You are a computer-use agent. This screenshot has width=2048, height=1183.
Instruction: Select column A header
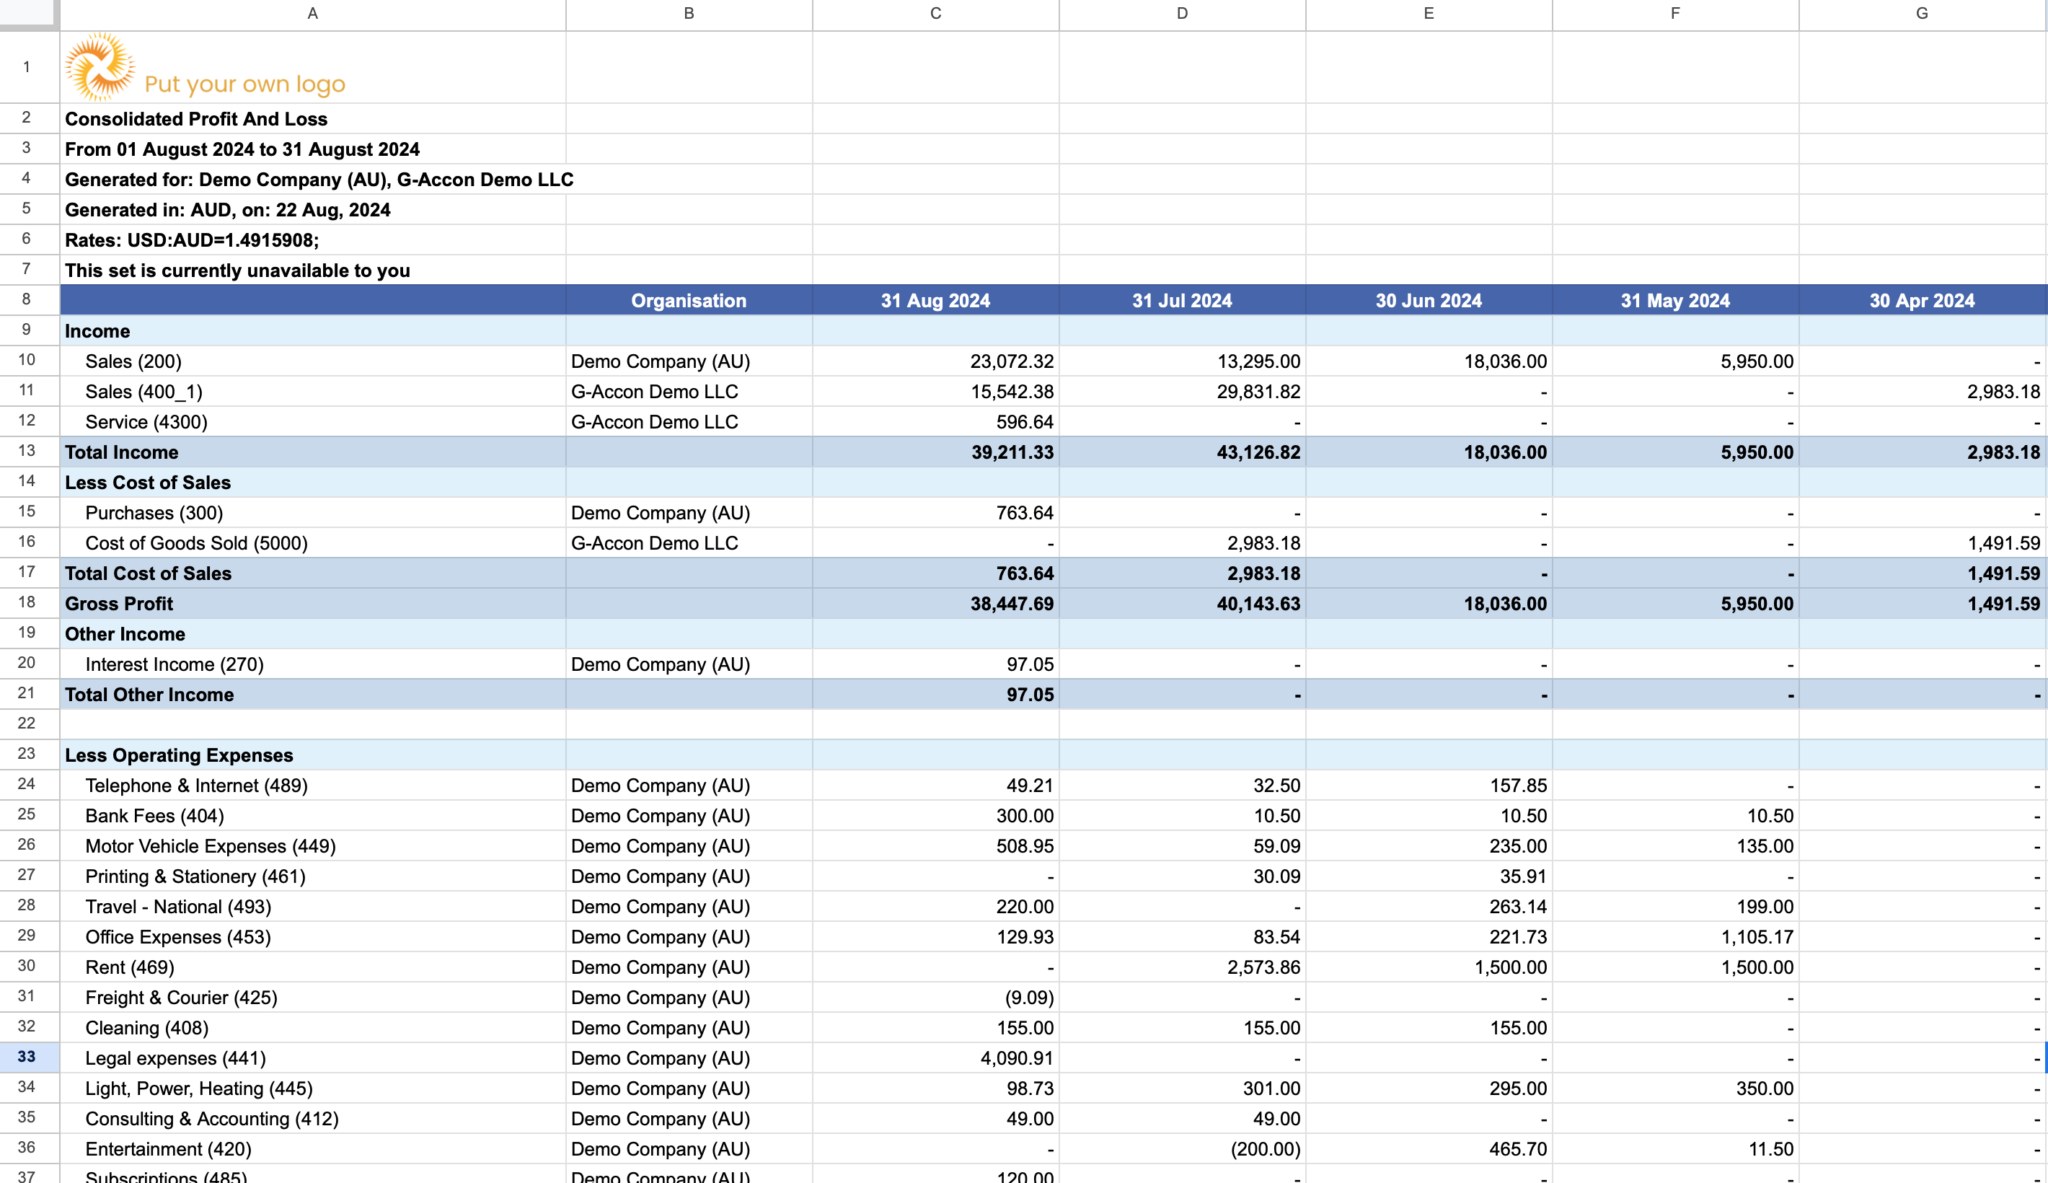click(x=313, y=14)
